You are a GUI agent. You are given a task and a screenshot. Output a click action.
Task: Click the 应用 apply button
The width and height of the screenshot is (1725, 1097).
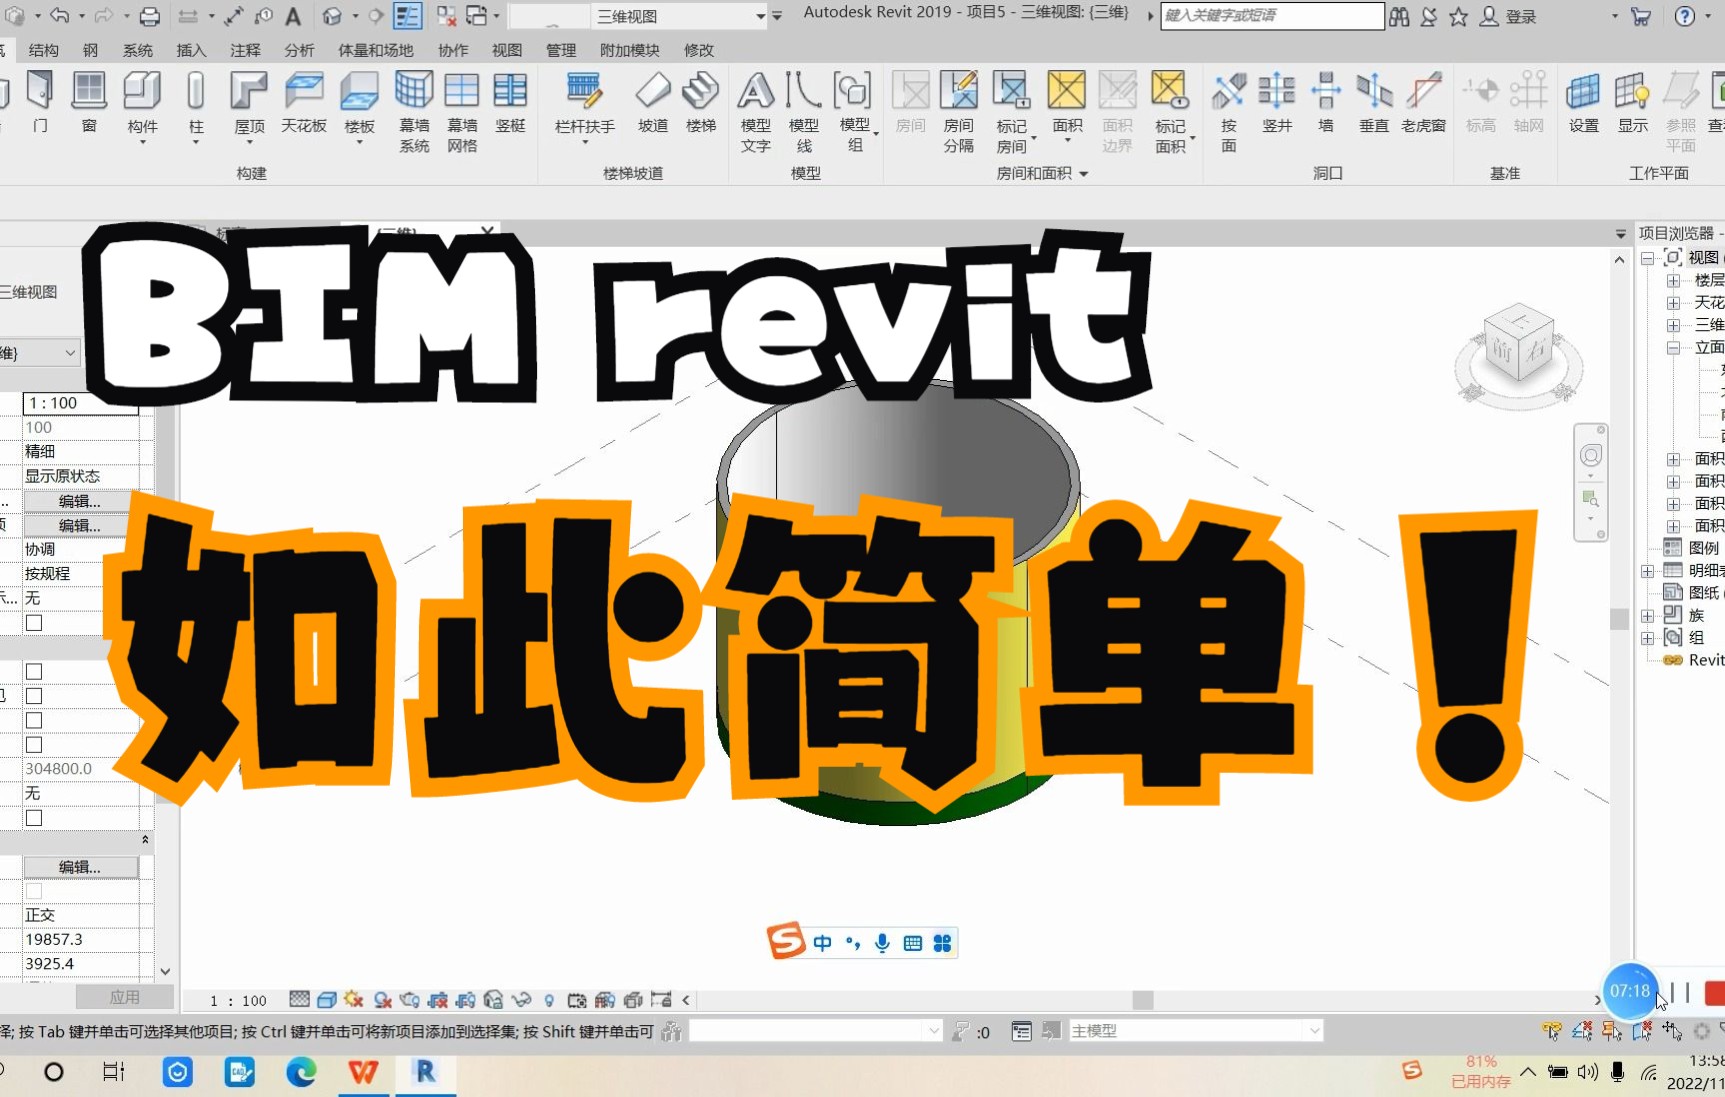125,997
